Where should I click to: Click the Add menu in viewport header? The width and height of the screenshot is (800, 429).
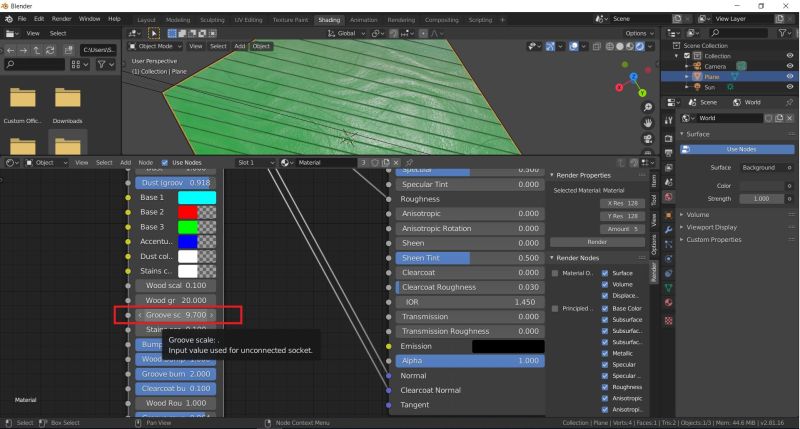coord(239,46)
